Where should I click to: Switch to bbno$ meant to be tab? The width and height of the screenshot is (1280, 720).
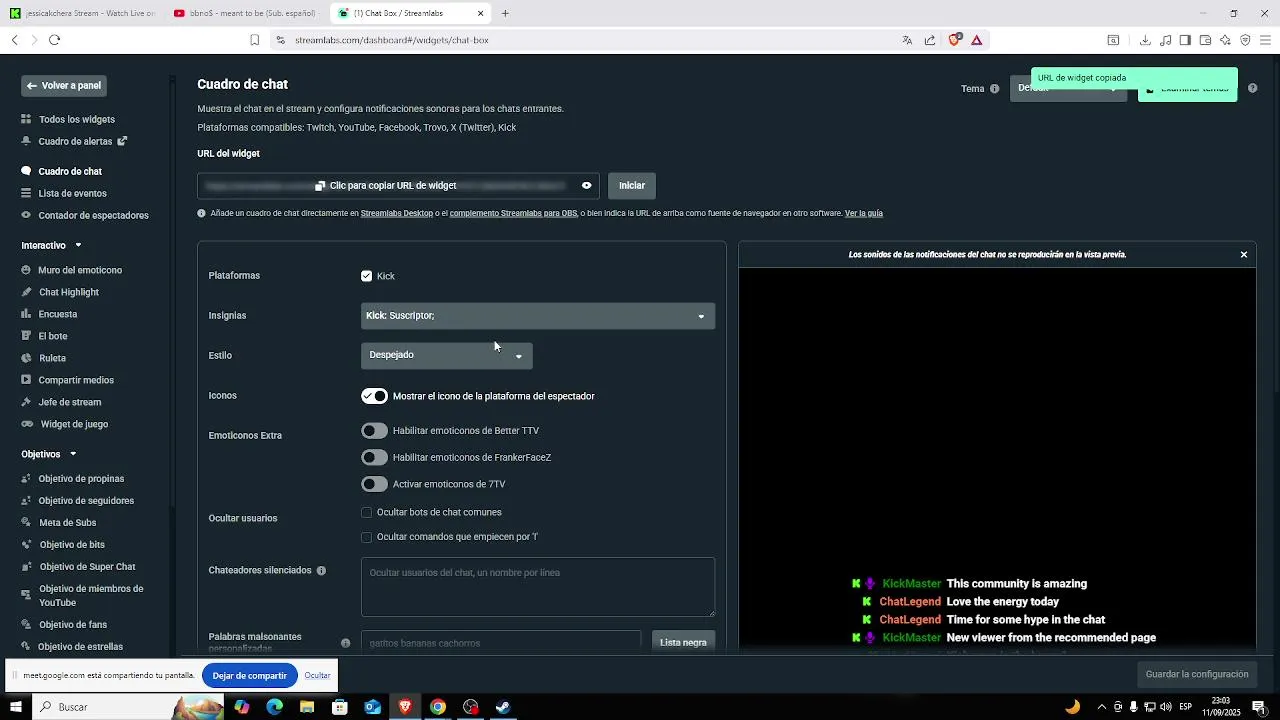(245, 13)
